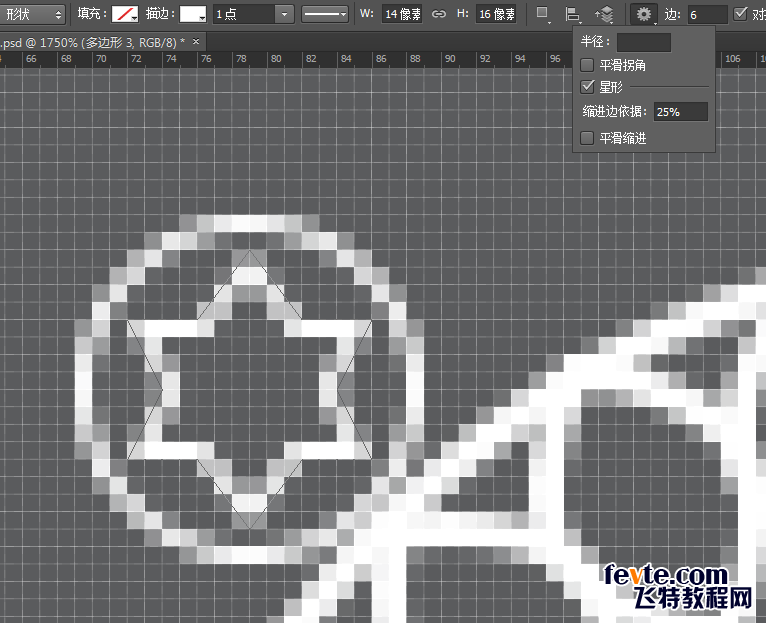Open the polygon options gear icon
The height and width of the screenshot is (623, 766).
coord(643,14)
